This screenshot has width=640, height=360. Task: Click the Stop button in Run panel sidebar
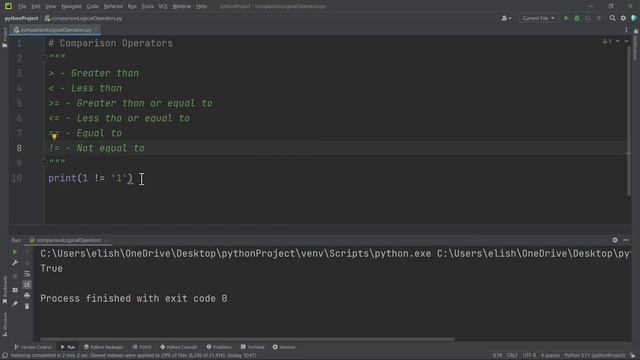[x=15, y=277]
